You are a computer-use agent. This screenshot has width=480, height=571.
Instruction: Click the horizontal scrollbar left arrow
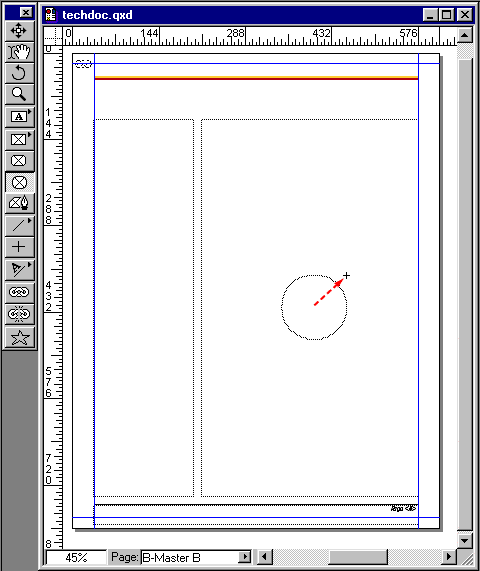(265, 557)
